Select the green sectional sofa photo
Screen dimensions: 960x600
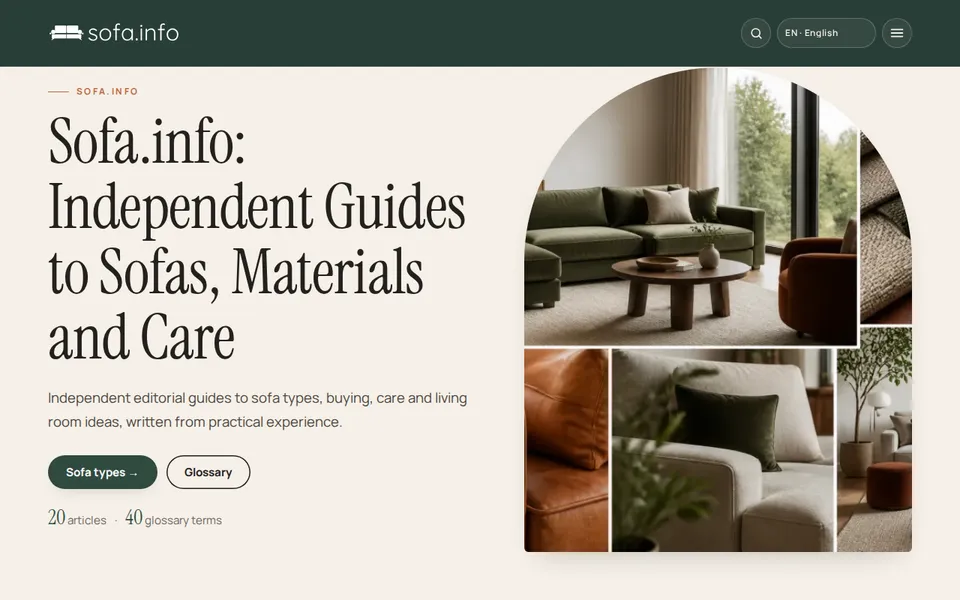(x=691, y=208)
